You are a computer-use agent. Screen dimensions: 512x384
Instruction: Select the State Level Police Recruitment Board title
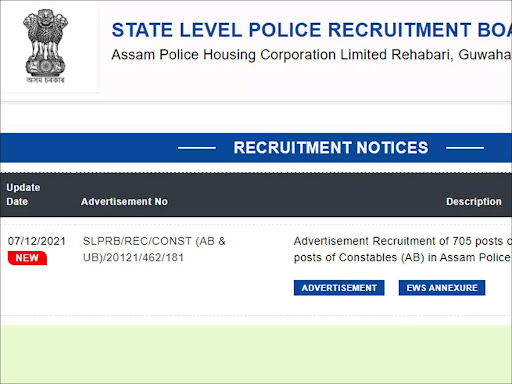tap(312, 30)
